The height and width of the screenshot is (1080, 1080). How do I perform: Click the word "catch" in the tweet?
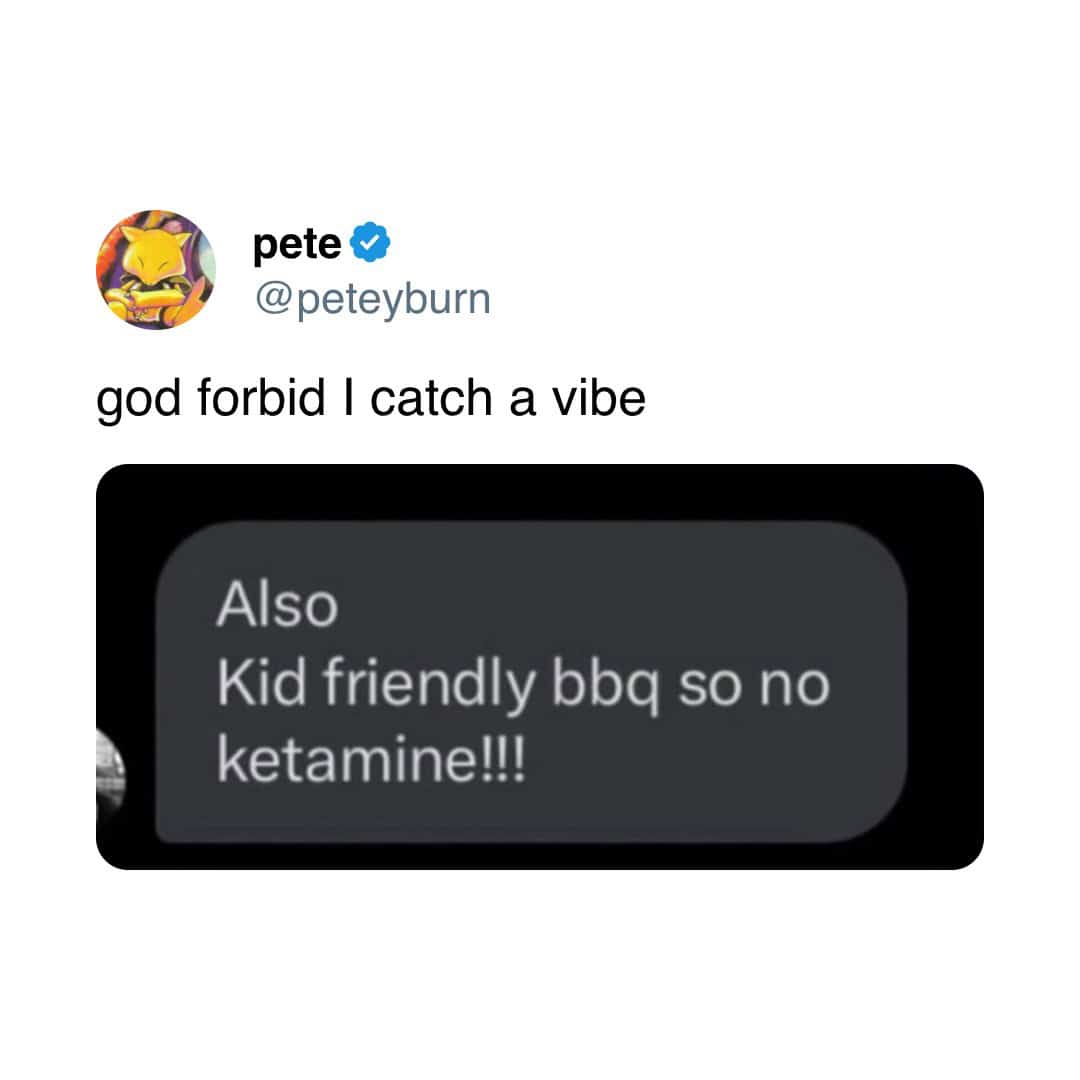(x=431, y=399)
